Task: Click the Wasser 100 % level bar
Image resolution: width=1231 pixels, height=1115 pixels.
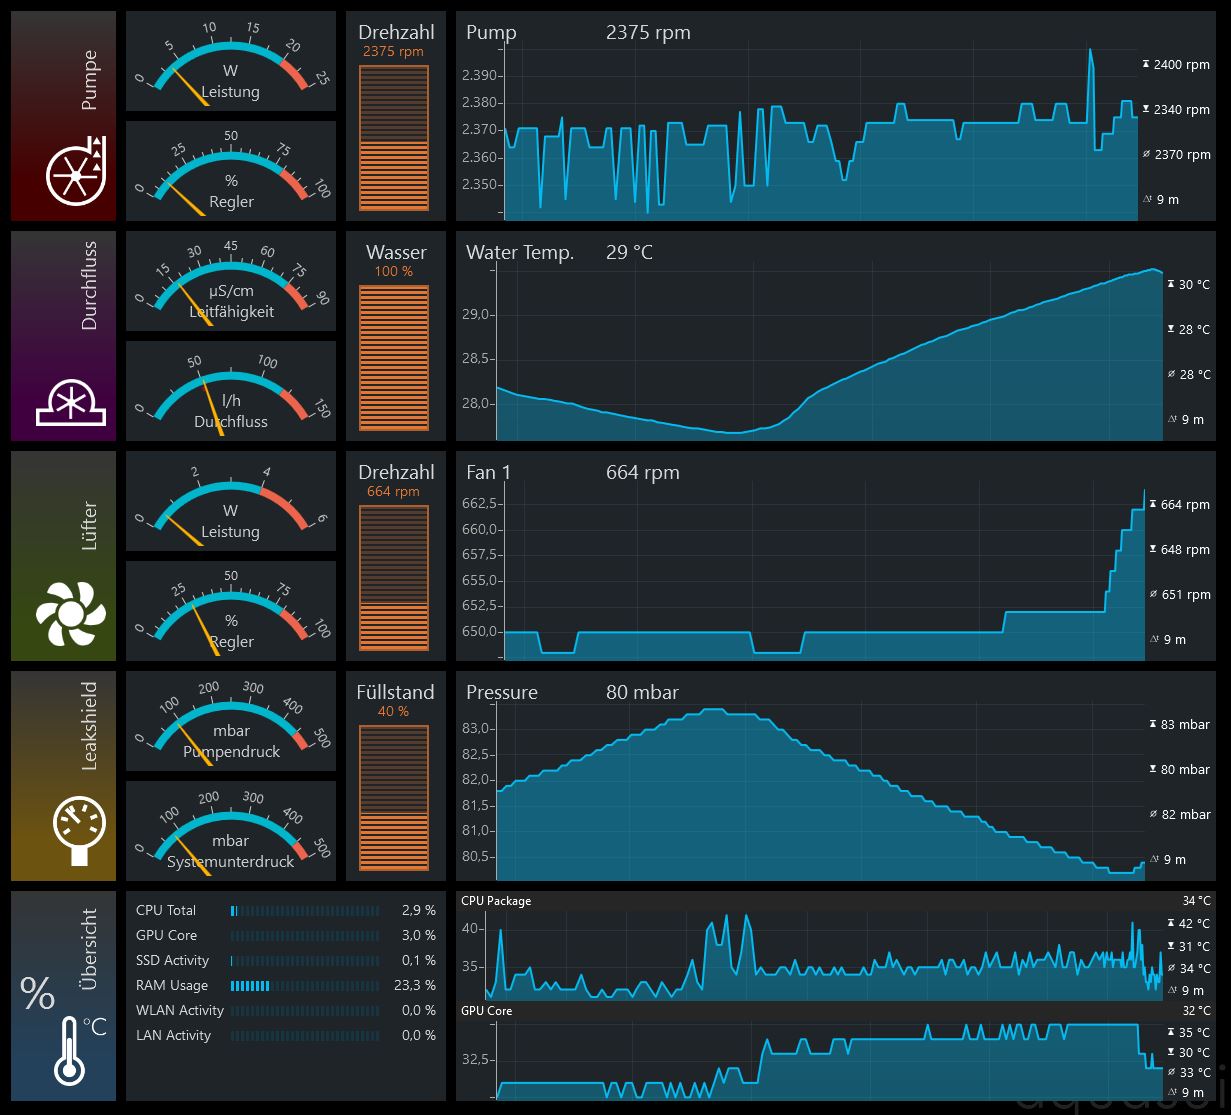Action: [394, 357]
